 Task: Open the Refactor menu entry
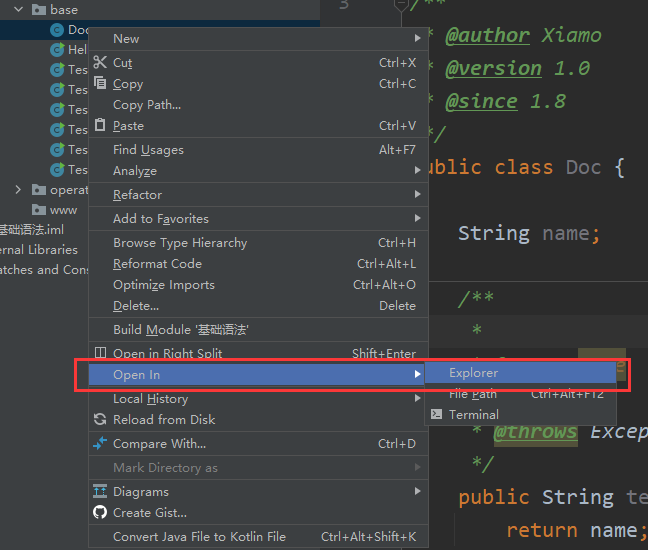(259, 195)
